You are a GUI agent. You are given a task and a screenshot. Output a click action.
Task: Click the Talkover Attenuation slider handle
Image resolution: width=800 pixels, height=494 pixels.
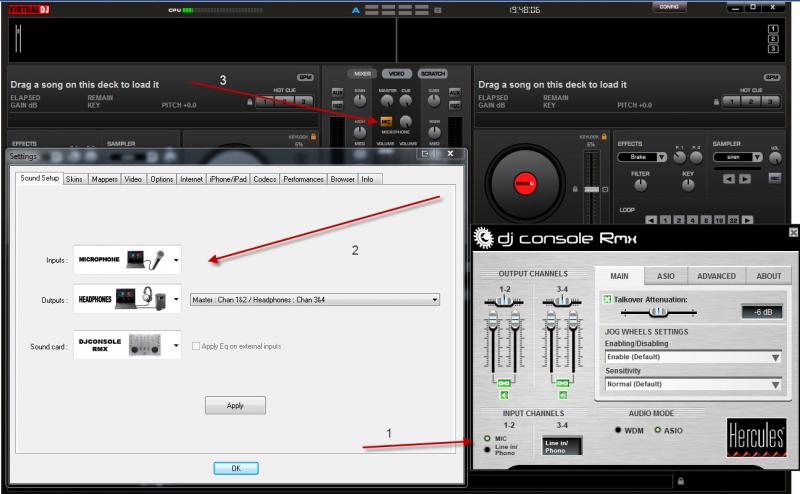pos(658,311)
